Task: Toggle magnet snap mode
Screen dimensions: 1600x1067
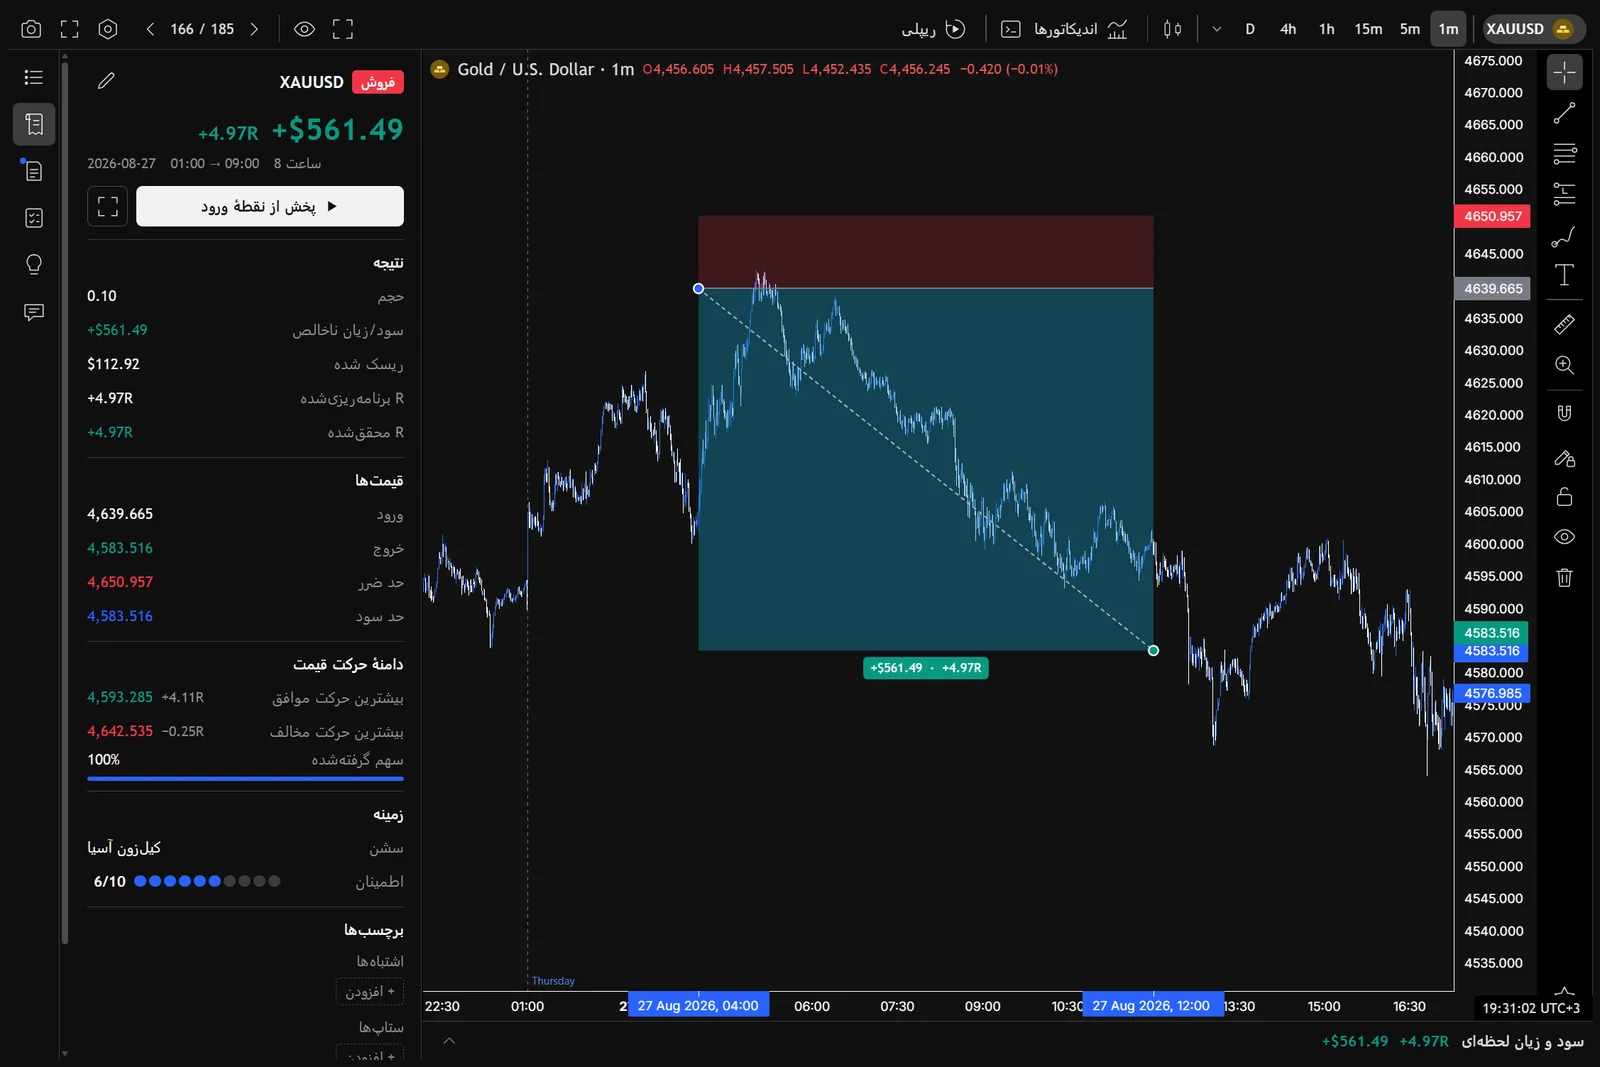Action: click(x=1565, y=414)
